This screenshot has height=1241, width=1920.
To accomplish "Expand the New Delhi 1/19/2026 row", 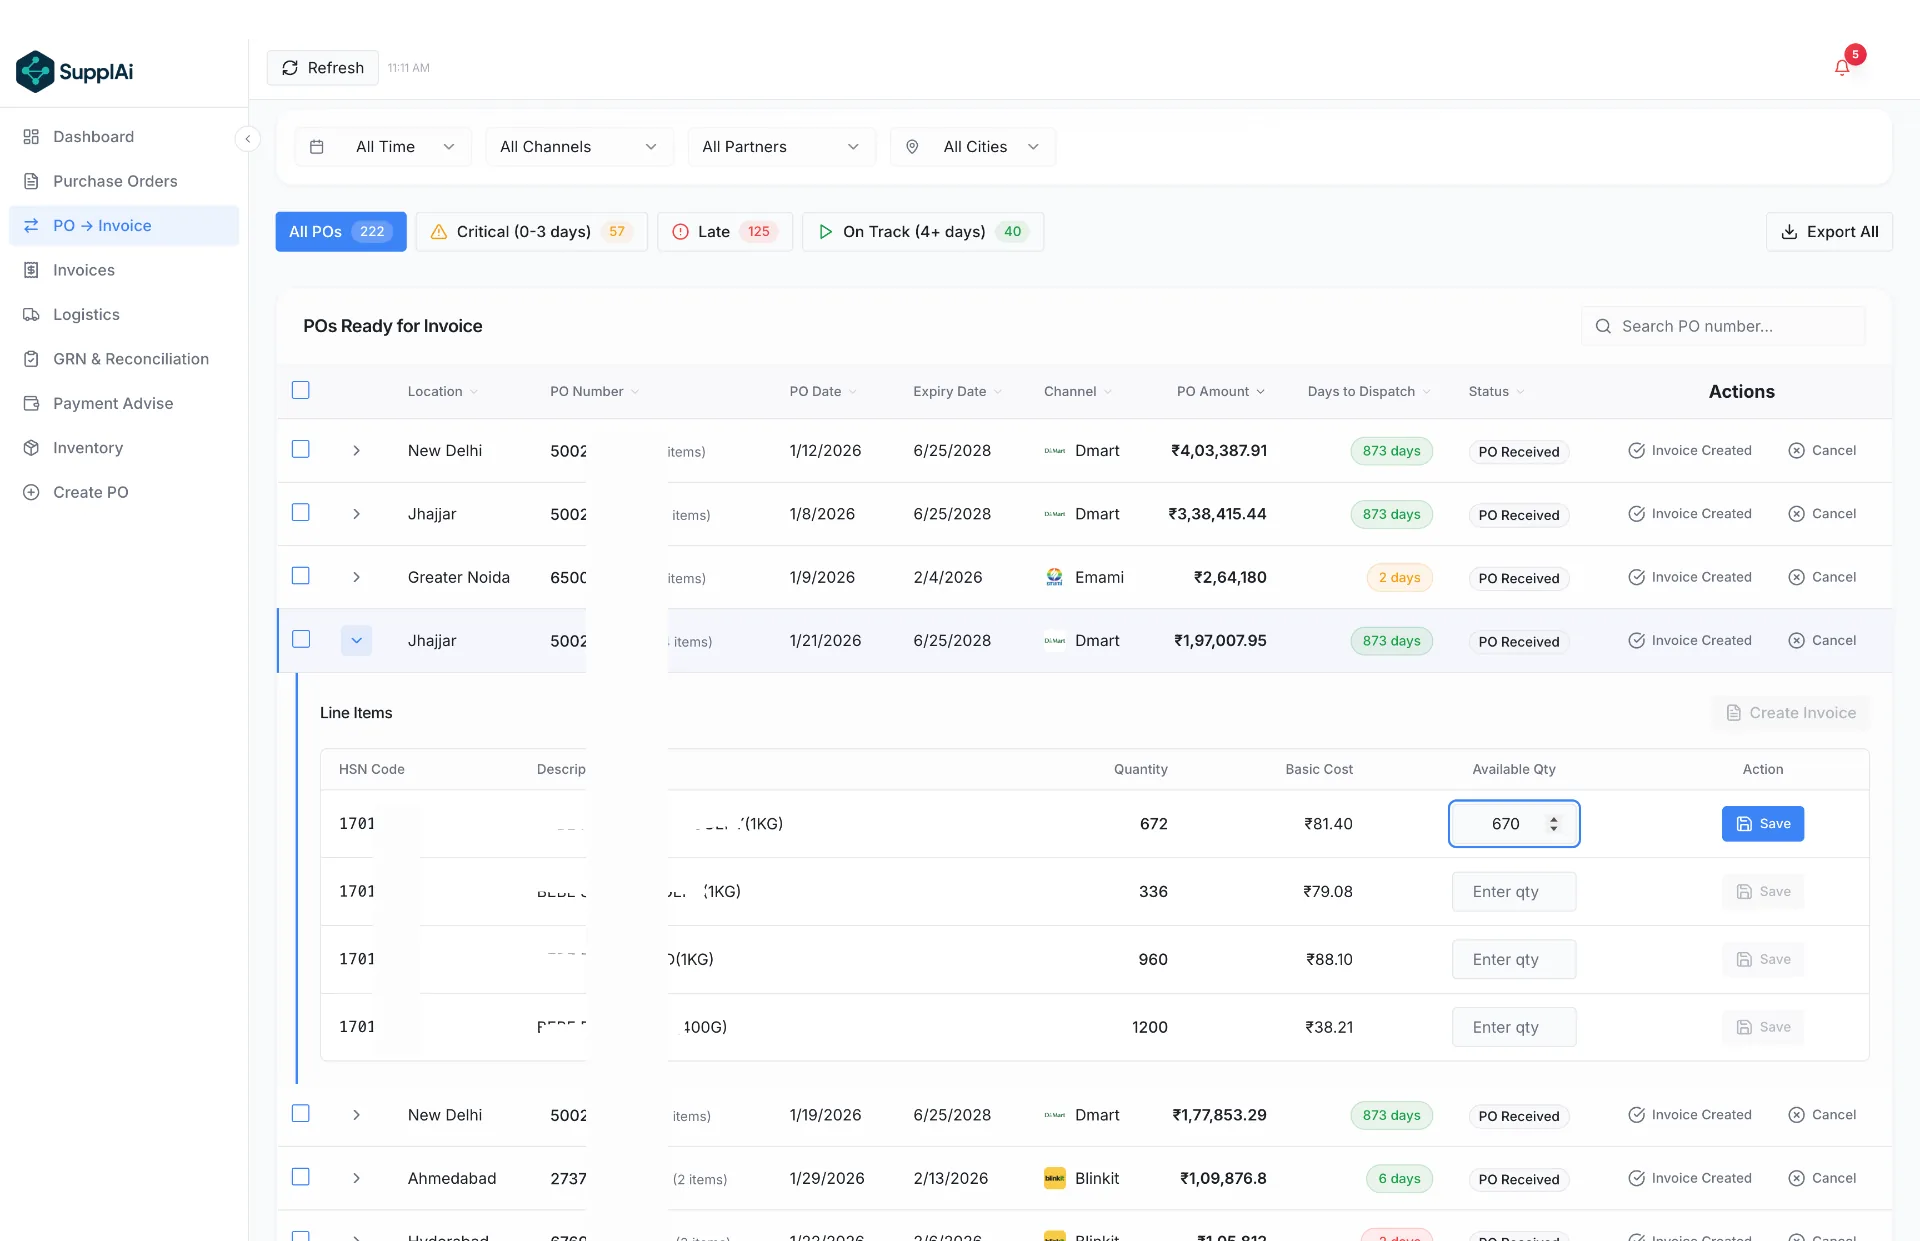I will [x=356, y=1115].
